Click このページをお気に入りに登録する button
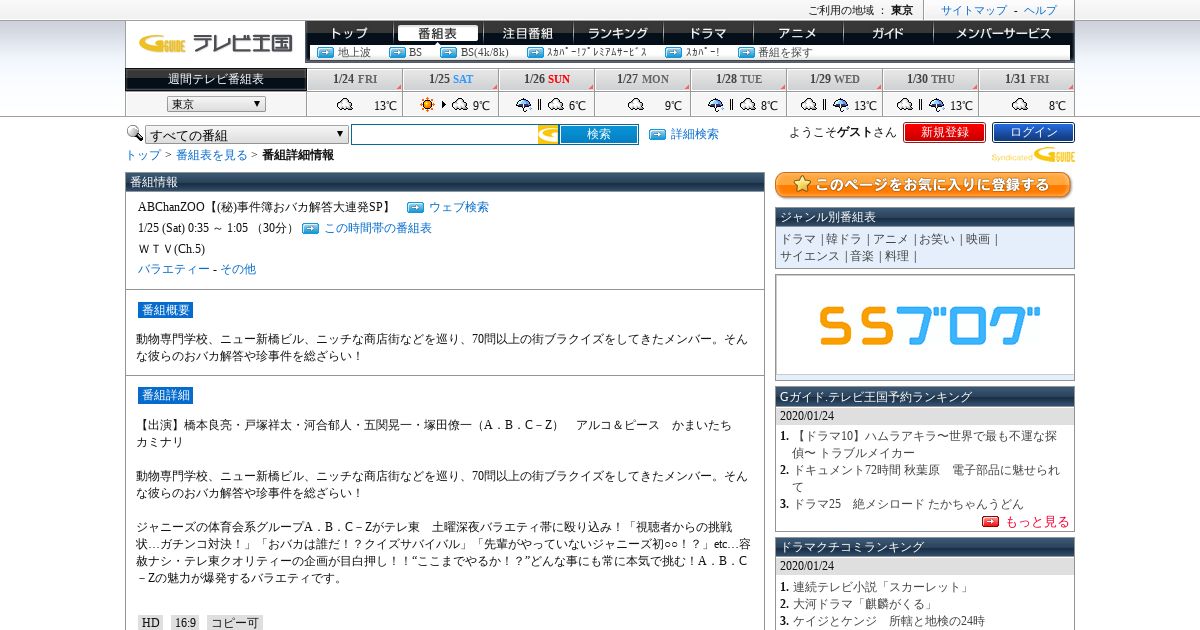1200x630 pixels. (x=923, y=185)
